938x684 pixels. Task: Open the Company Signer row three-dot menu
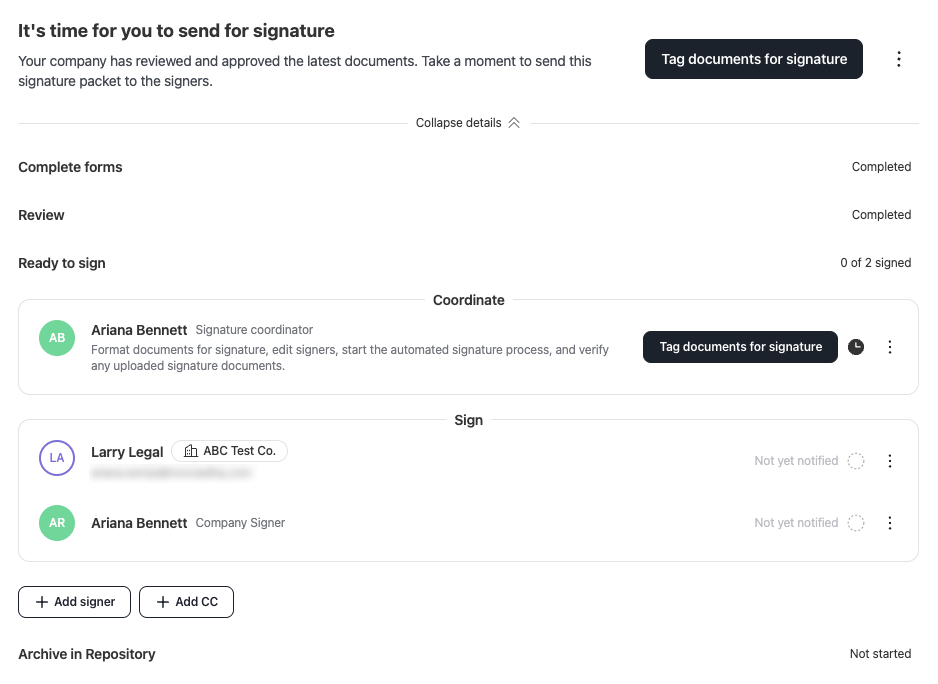pos(890,523)
